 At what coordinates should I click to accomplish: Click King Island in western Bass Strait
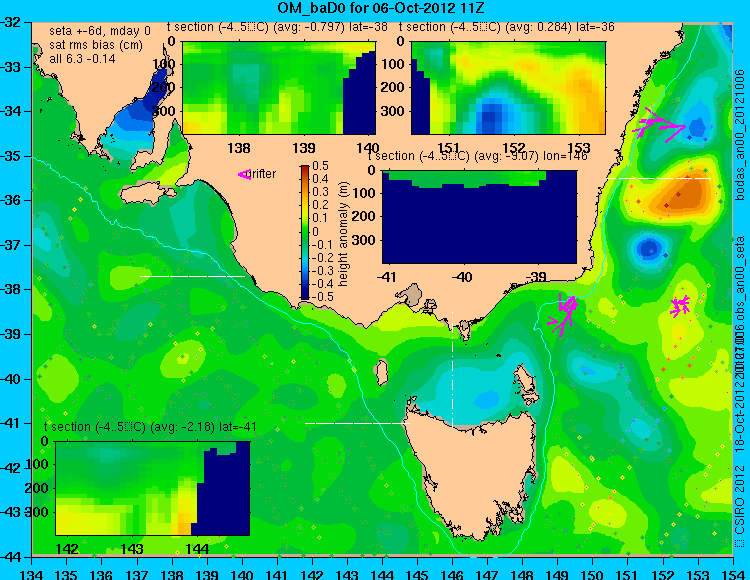tap(381, 373)
